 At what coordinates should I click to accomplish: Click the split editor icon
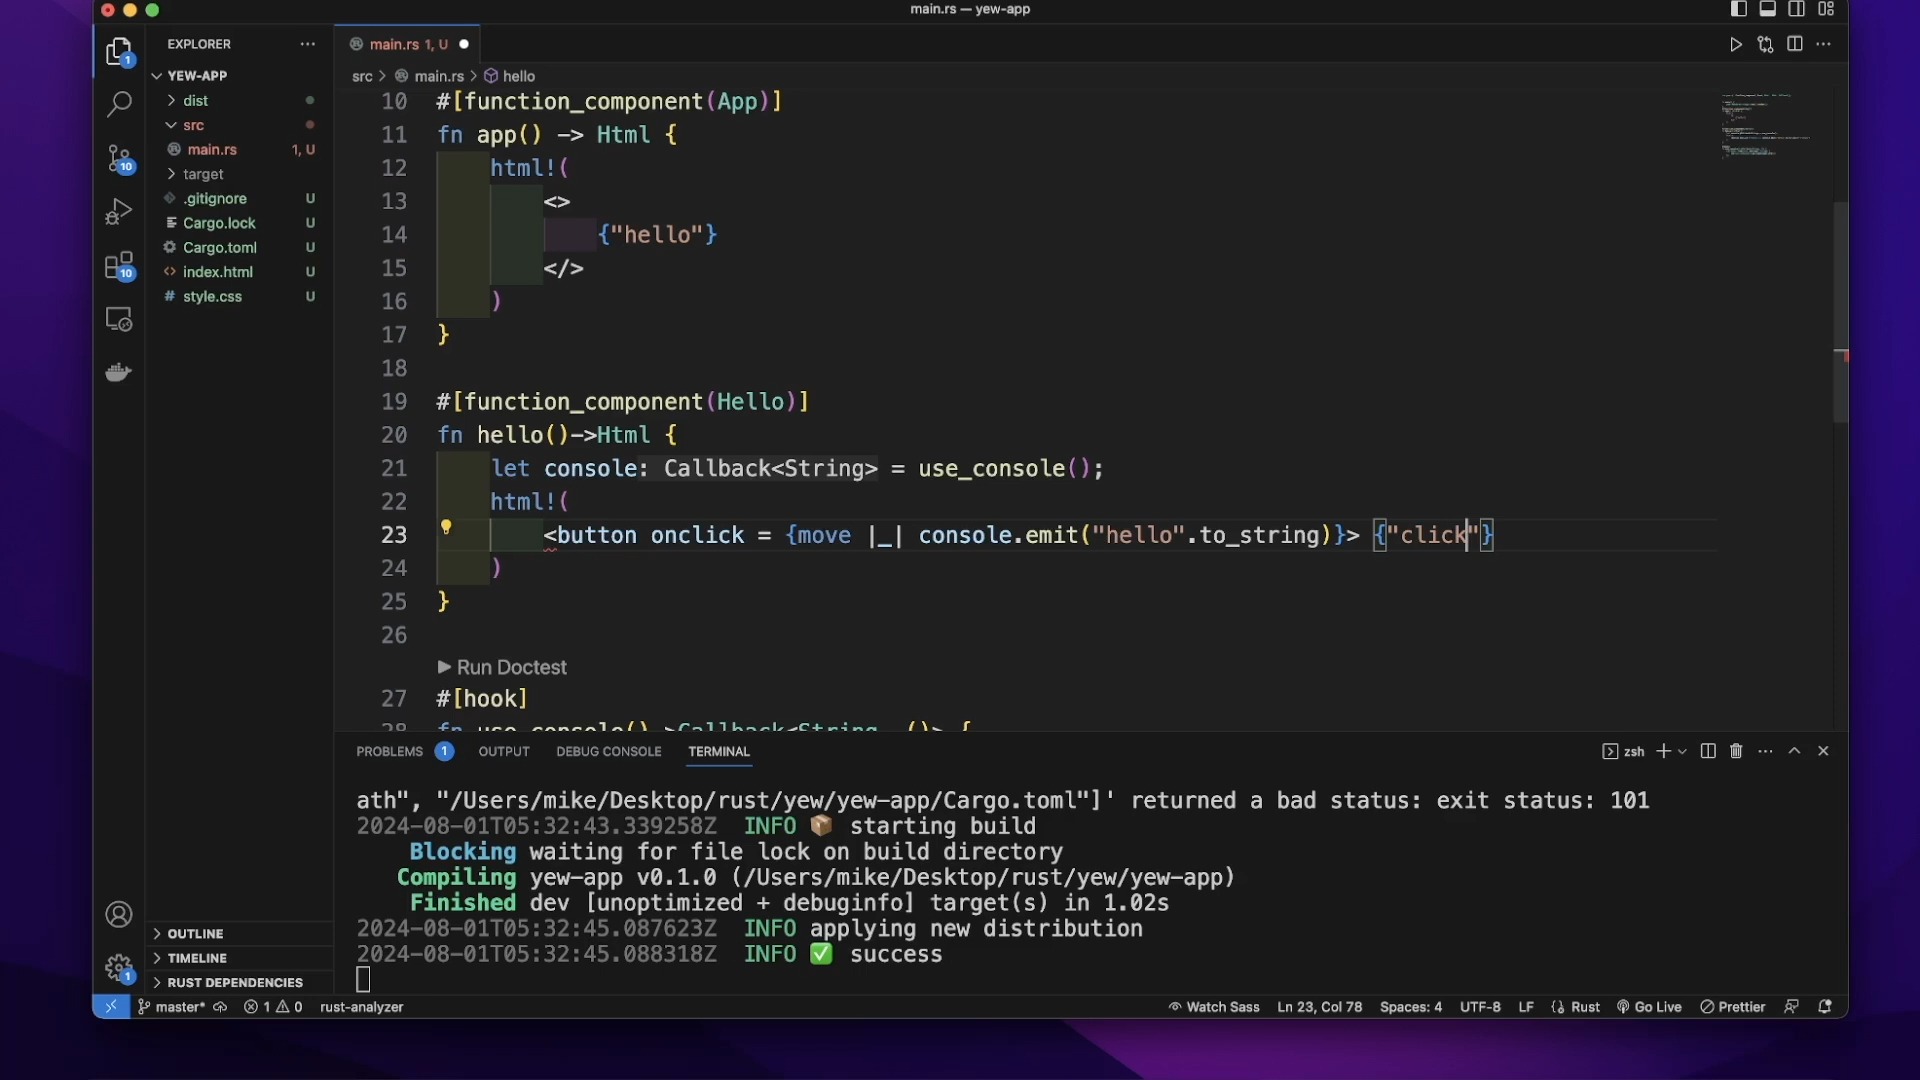(1795, 45)
